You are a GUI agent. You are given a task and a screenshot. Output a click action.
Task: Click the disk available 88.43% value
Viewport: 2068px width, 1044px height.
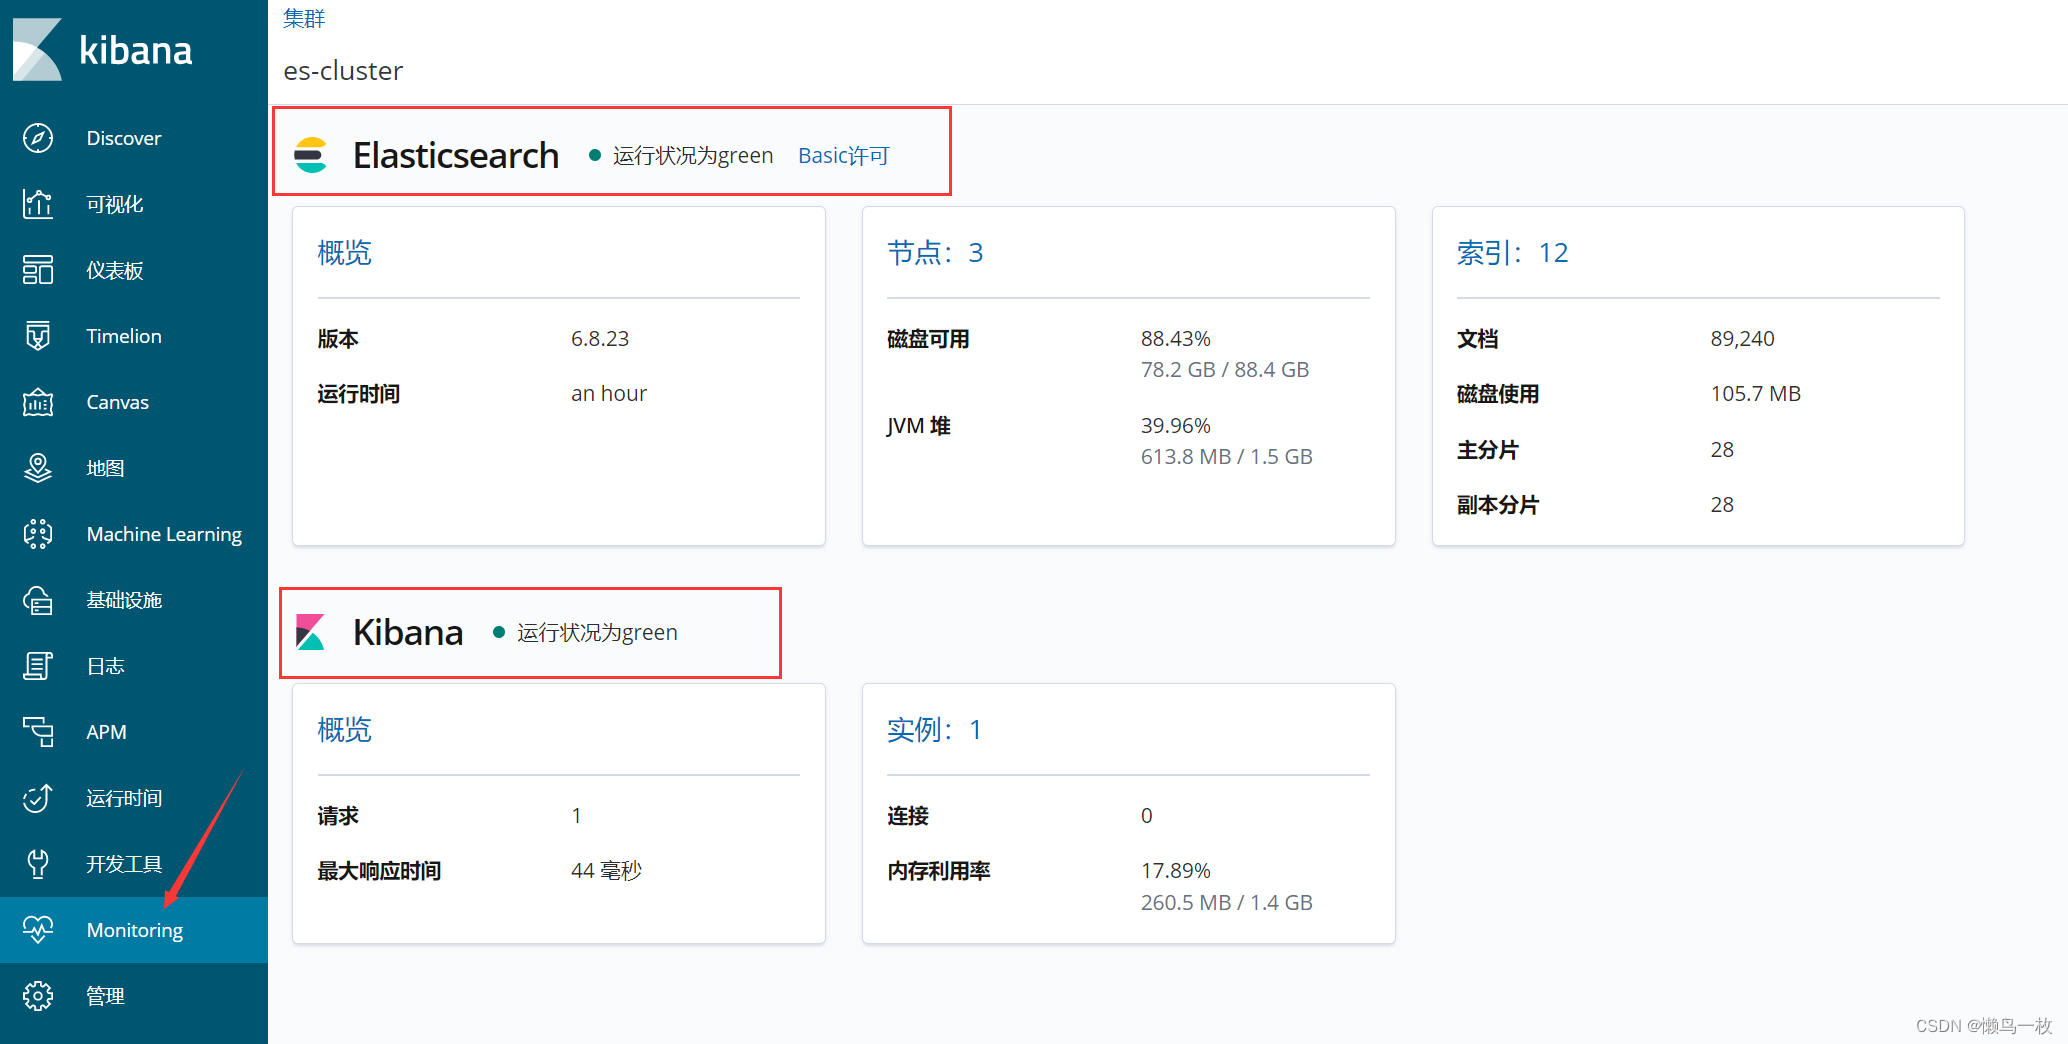click(x=1176, y=338)
